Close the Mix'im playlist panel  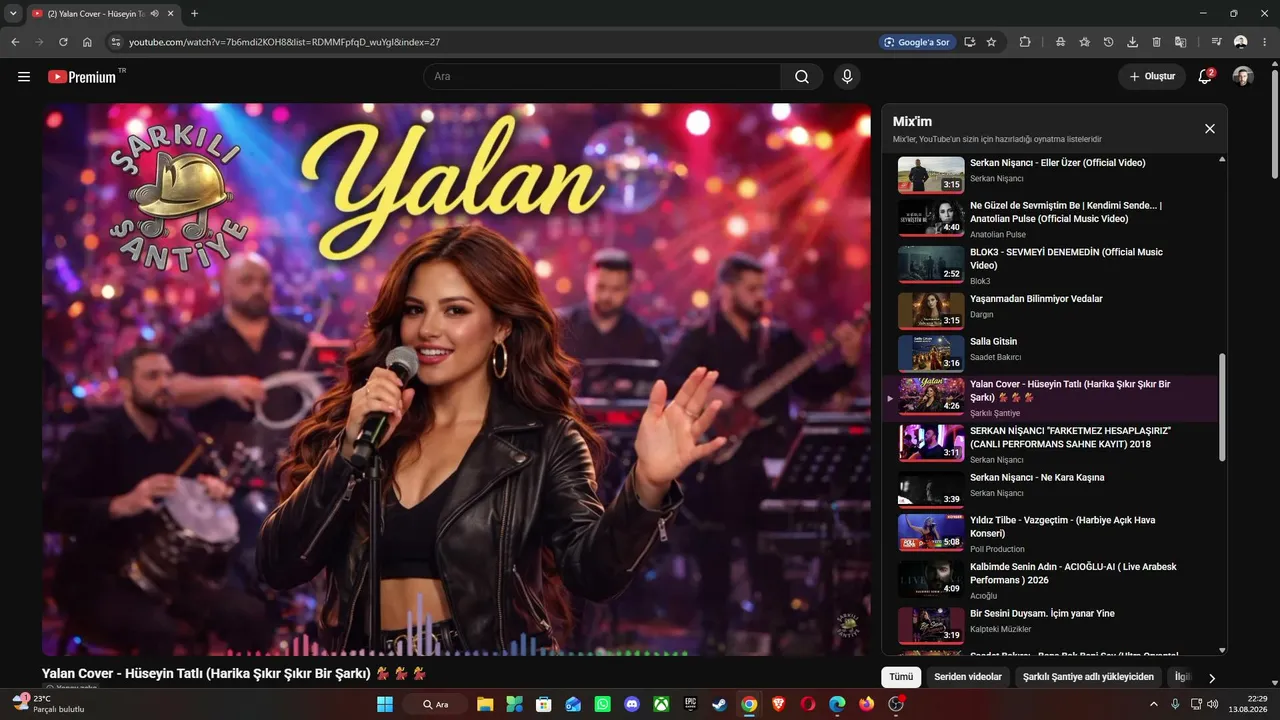(x=1210, y=129)
